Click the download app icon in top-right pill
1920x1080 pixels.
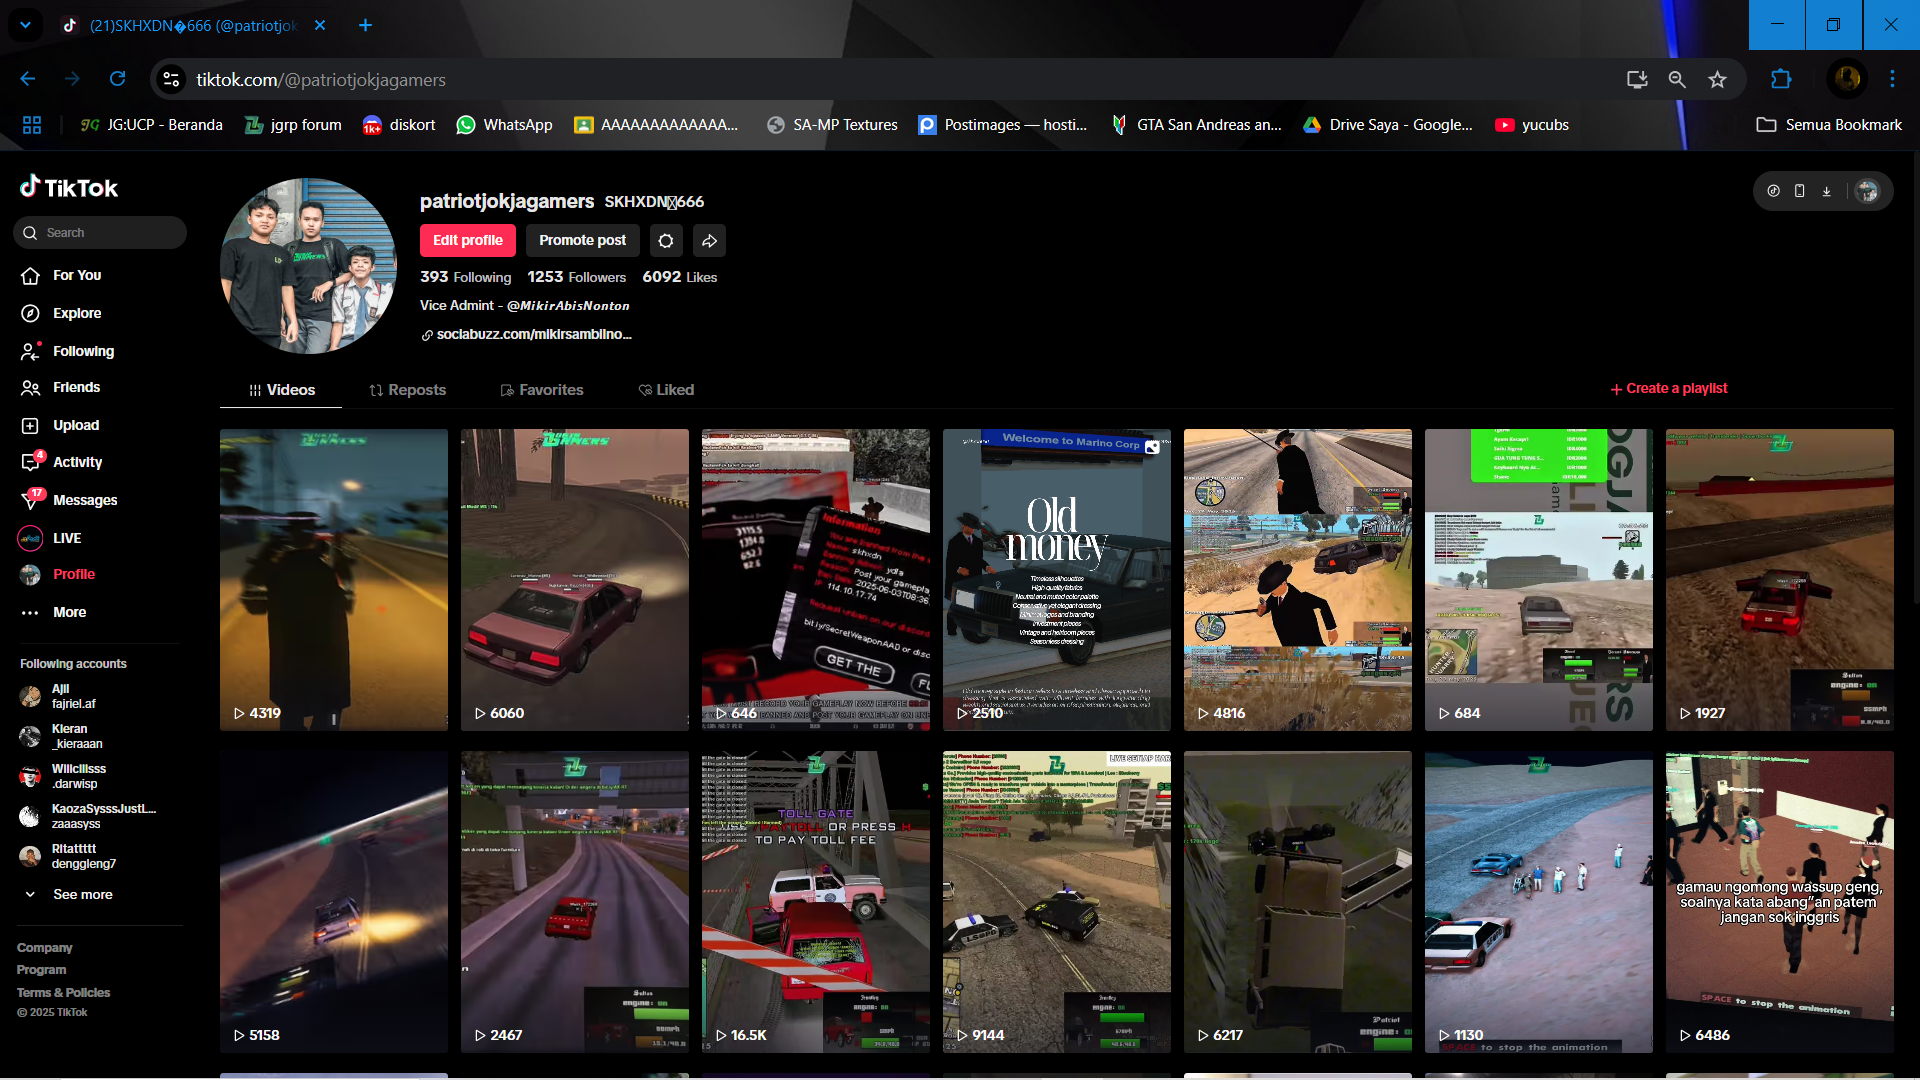[1826, 191]
